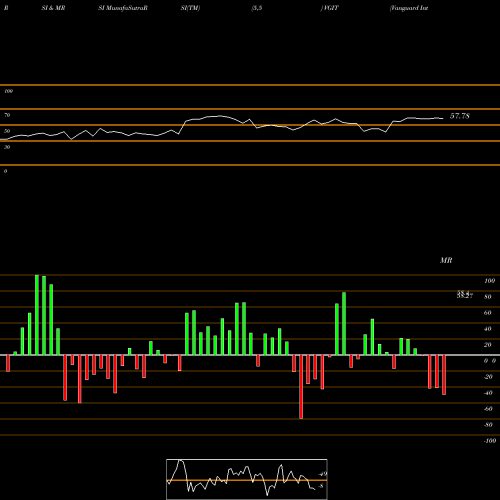Click the '(Vanguard Int' name text
500x500 pixels.
[x=409, y=8]
